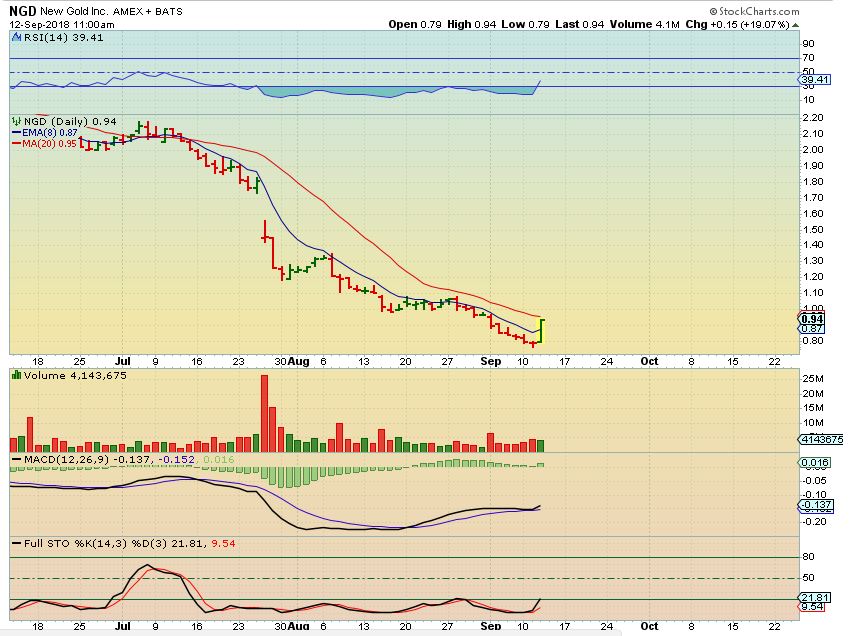Click the New Gold Inc. company name
The width and height of the screenshot is (859, 636).
click(74, 11)
